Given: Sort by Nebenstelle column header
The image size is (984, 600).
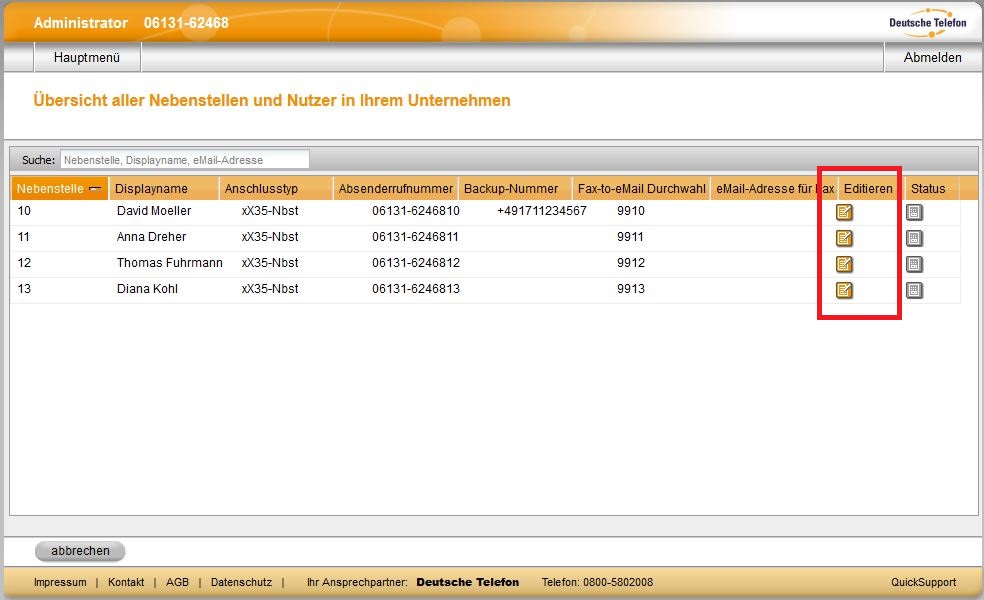Looking at the screenshot, I should tap(59, 188).
